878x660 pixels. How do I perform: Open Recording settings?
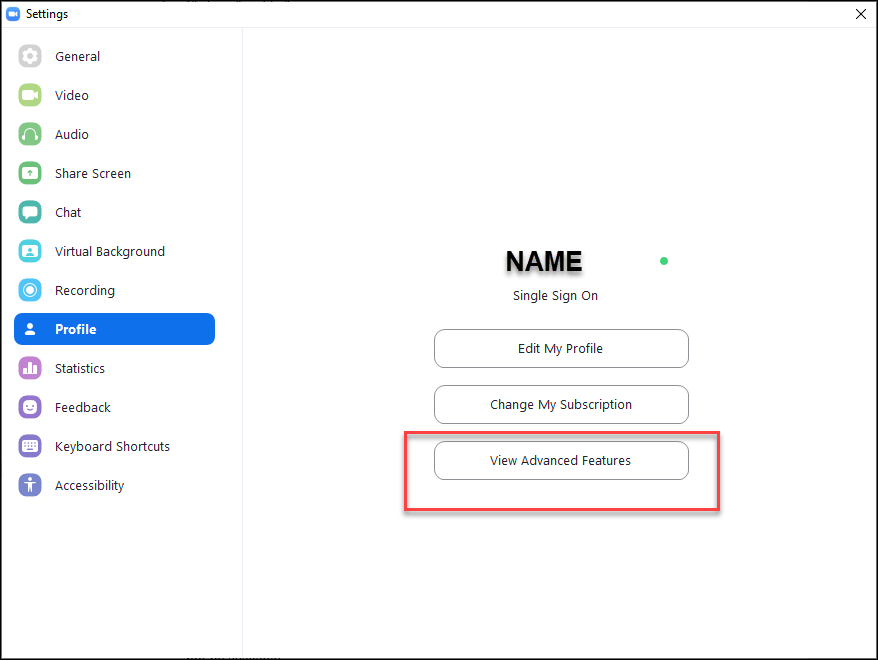coord(114,290)
